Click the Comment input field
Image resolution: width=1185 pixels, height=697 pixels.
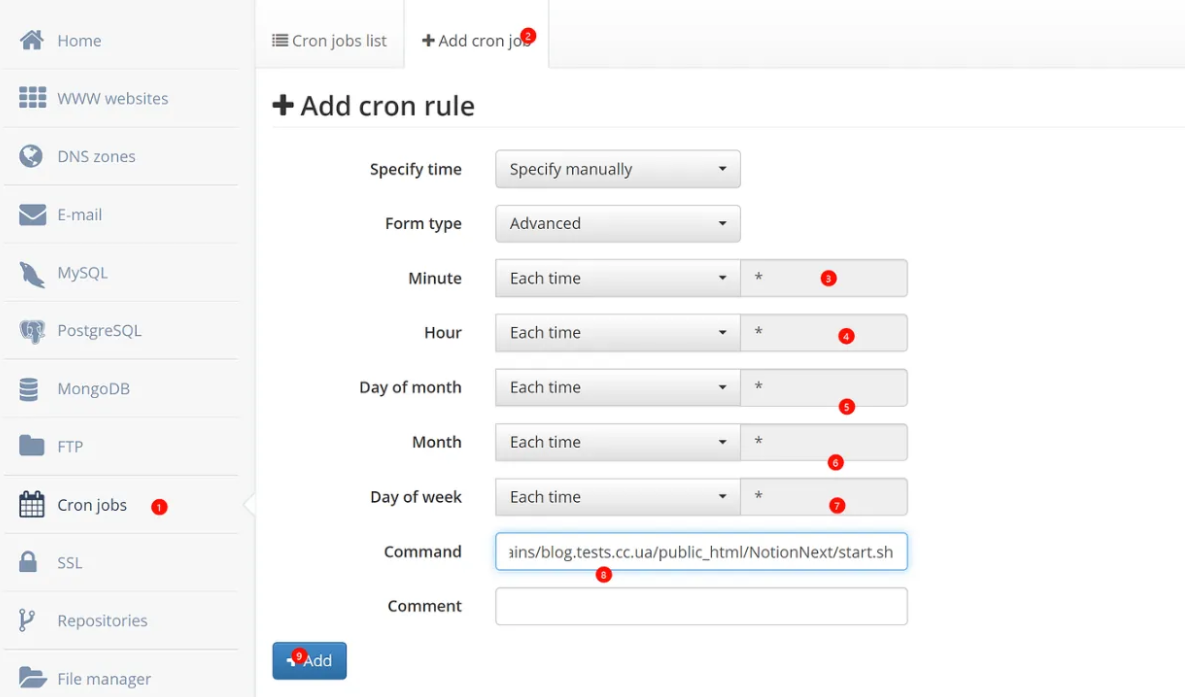701,606
